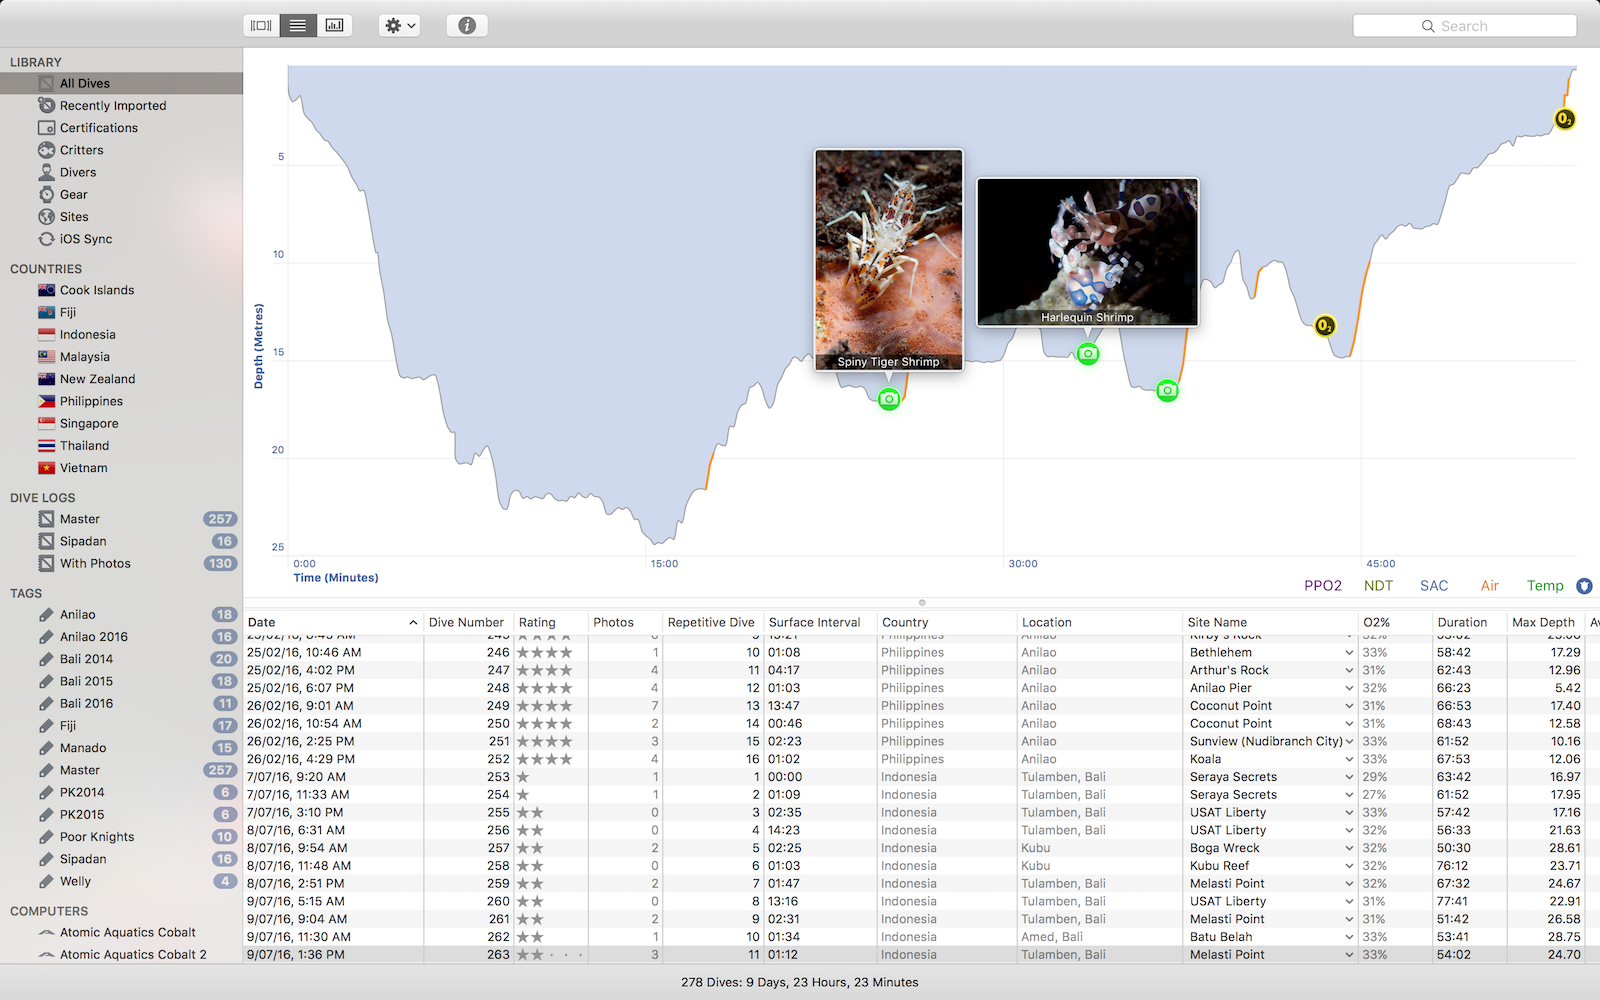Open the Bali 2016 tag
Image resolution: width=1600 pixels, height=1000 pixels.
click(86, 703)
